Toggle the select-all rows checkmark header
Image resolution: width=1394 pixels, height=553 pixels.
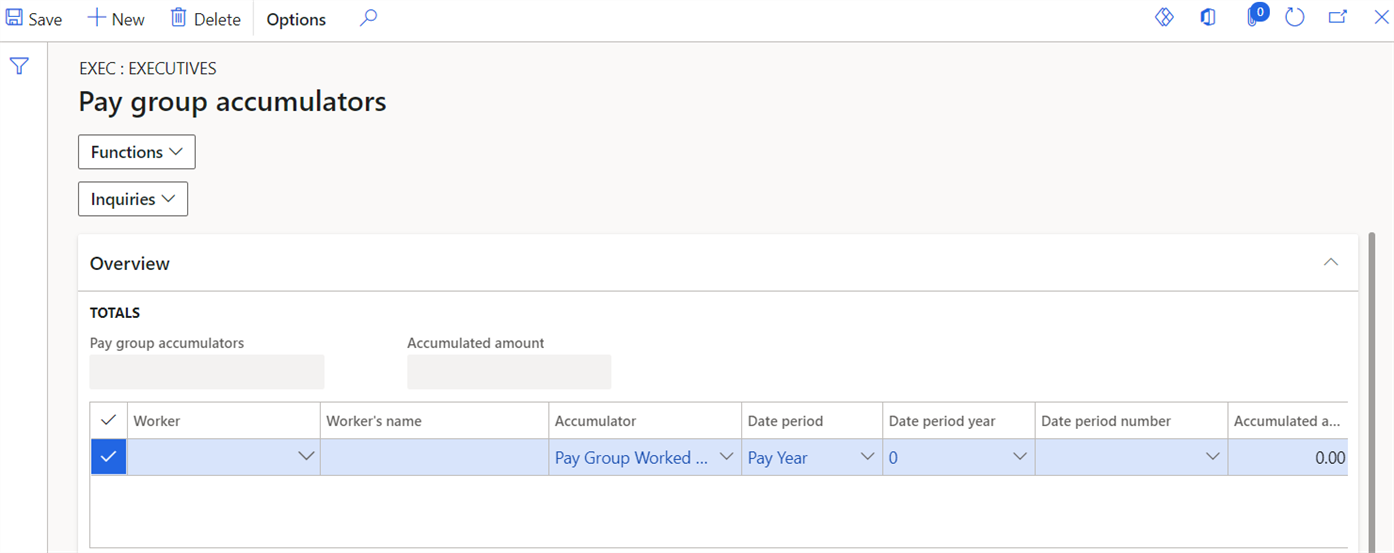109,421
